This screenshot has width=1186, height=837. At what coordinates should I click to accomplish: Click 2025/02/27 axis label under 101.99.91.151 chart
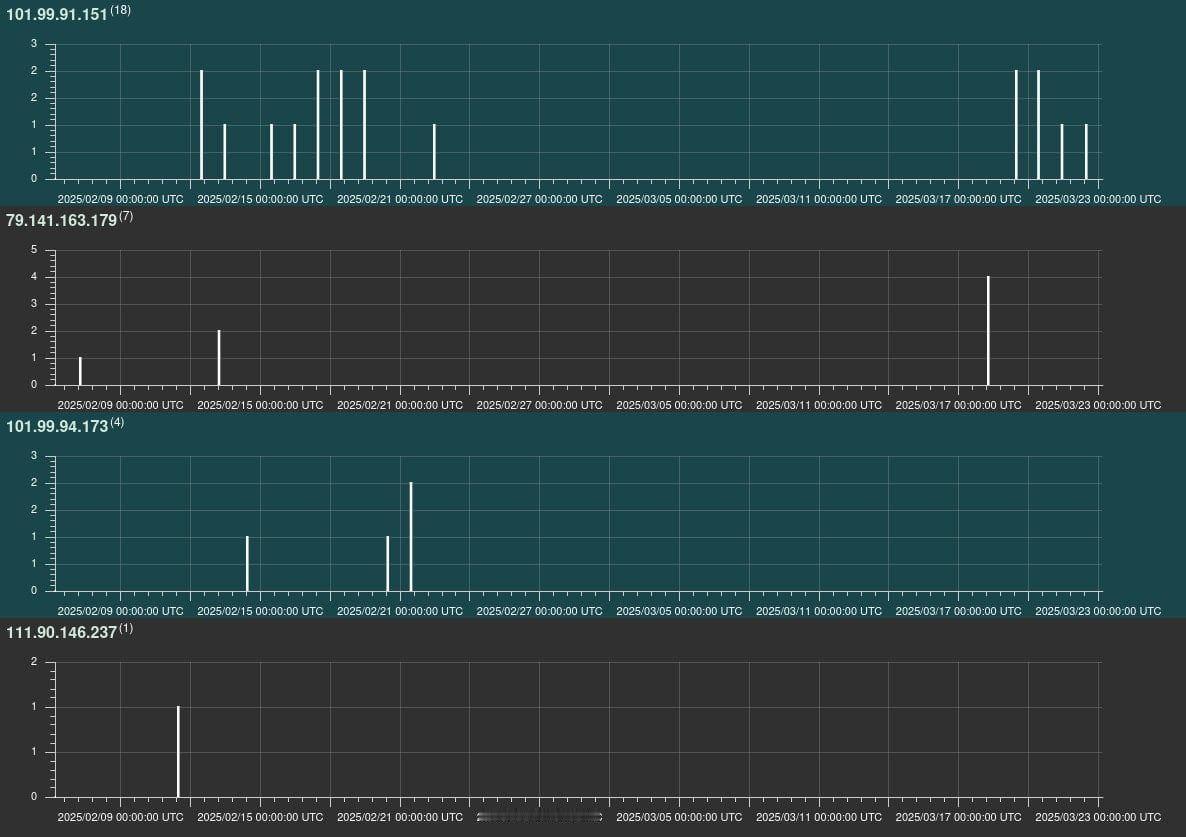(539, 199)
